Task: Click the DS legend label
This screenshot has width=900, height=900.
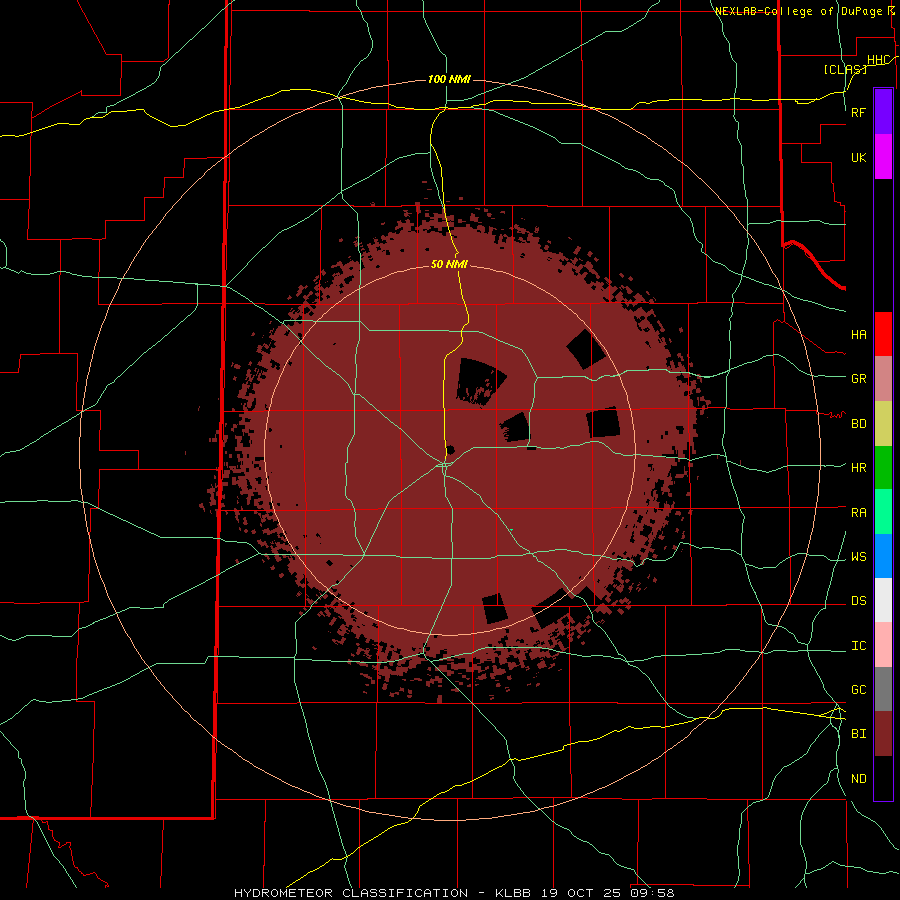Action: click(x=858, y=600)
